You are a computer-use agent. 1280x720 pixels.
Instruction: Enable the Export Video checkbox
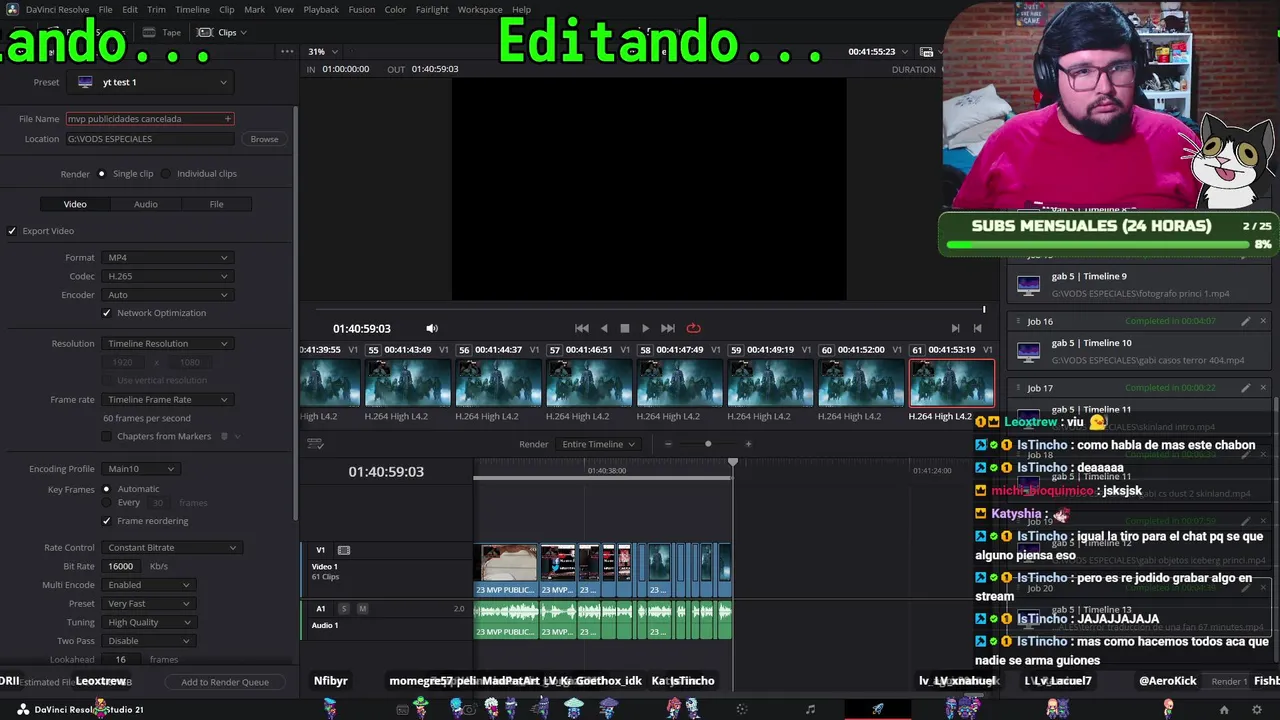click(12, 231)
